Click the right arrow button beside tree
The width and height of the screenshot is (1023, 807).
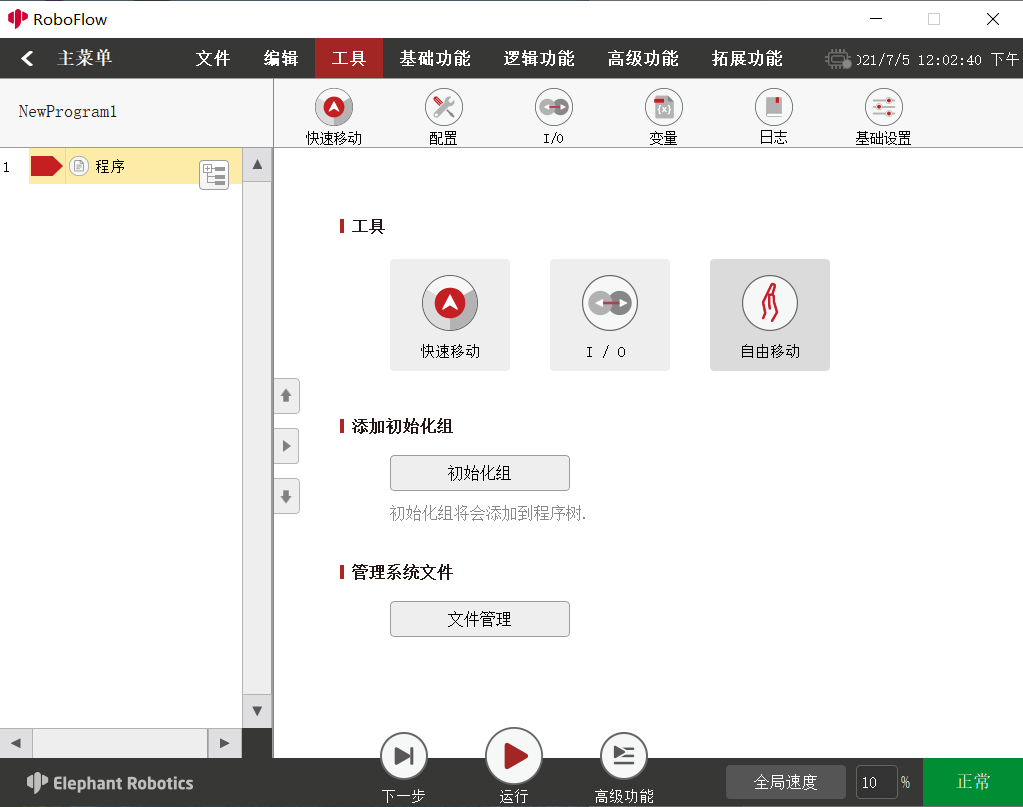[x=286, y=446]
